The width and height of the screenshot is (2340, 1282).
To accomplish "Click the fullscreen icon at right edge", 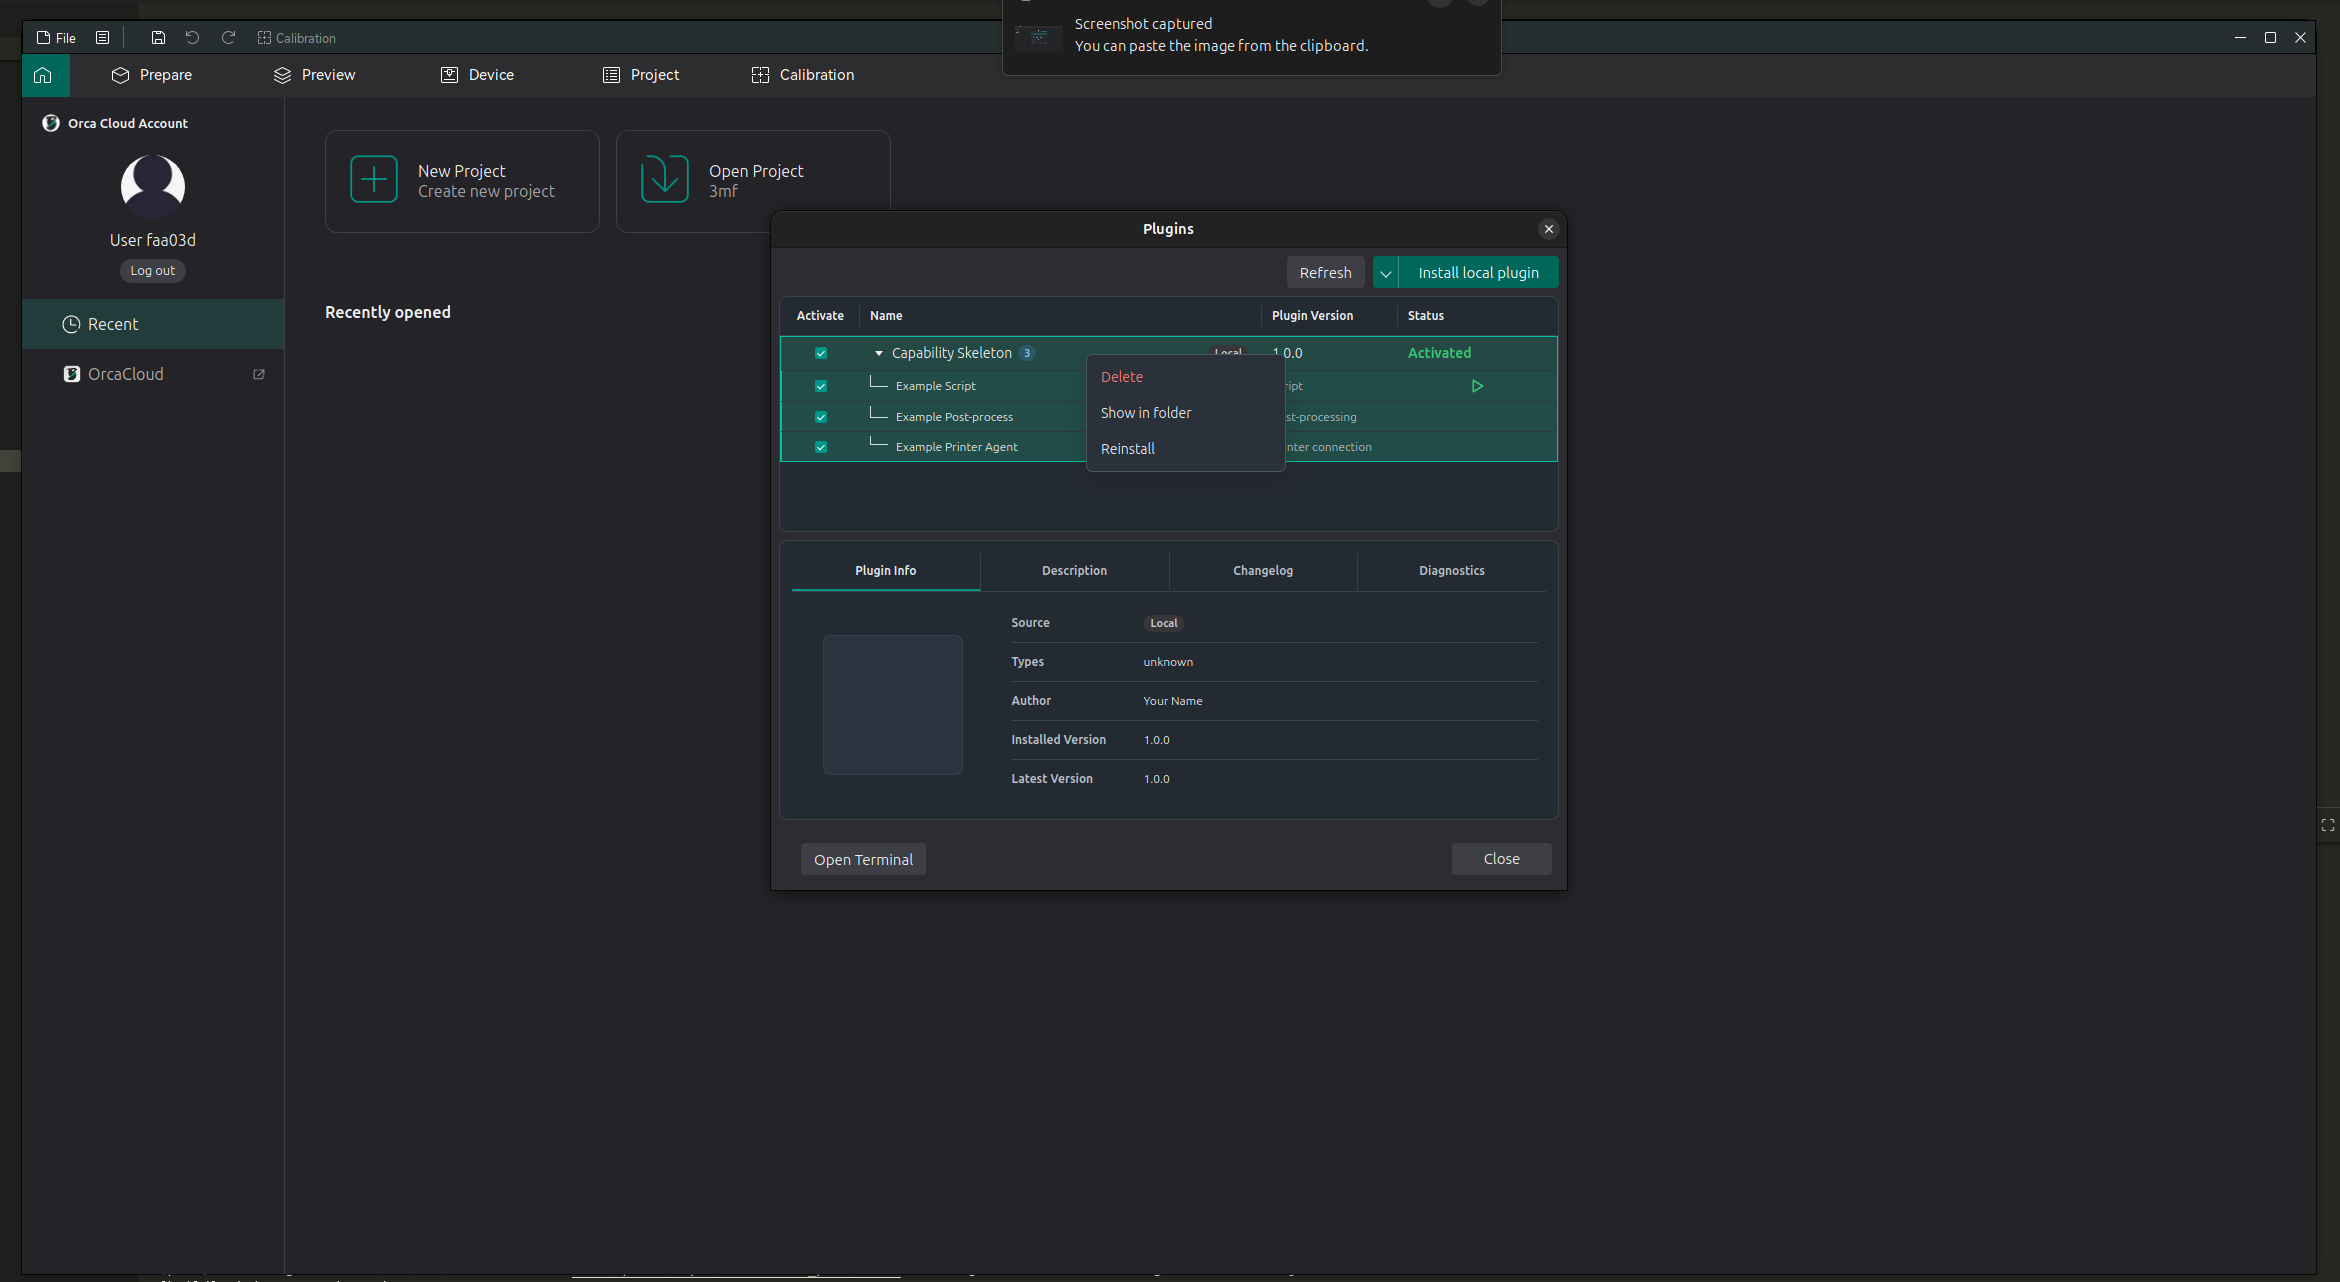I will 2328,825.
